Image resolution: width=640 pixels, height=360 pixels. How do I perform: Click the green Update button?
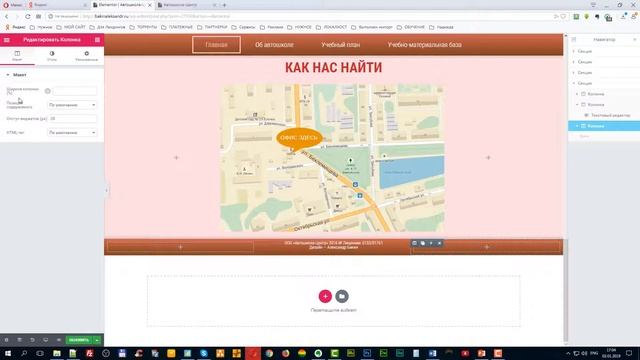pyautogui.click(x=79, y=340)
